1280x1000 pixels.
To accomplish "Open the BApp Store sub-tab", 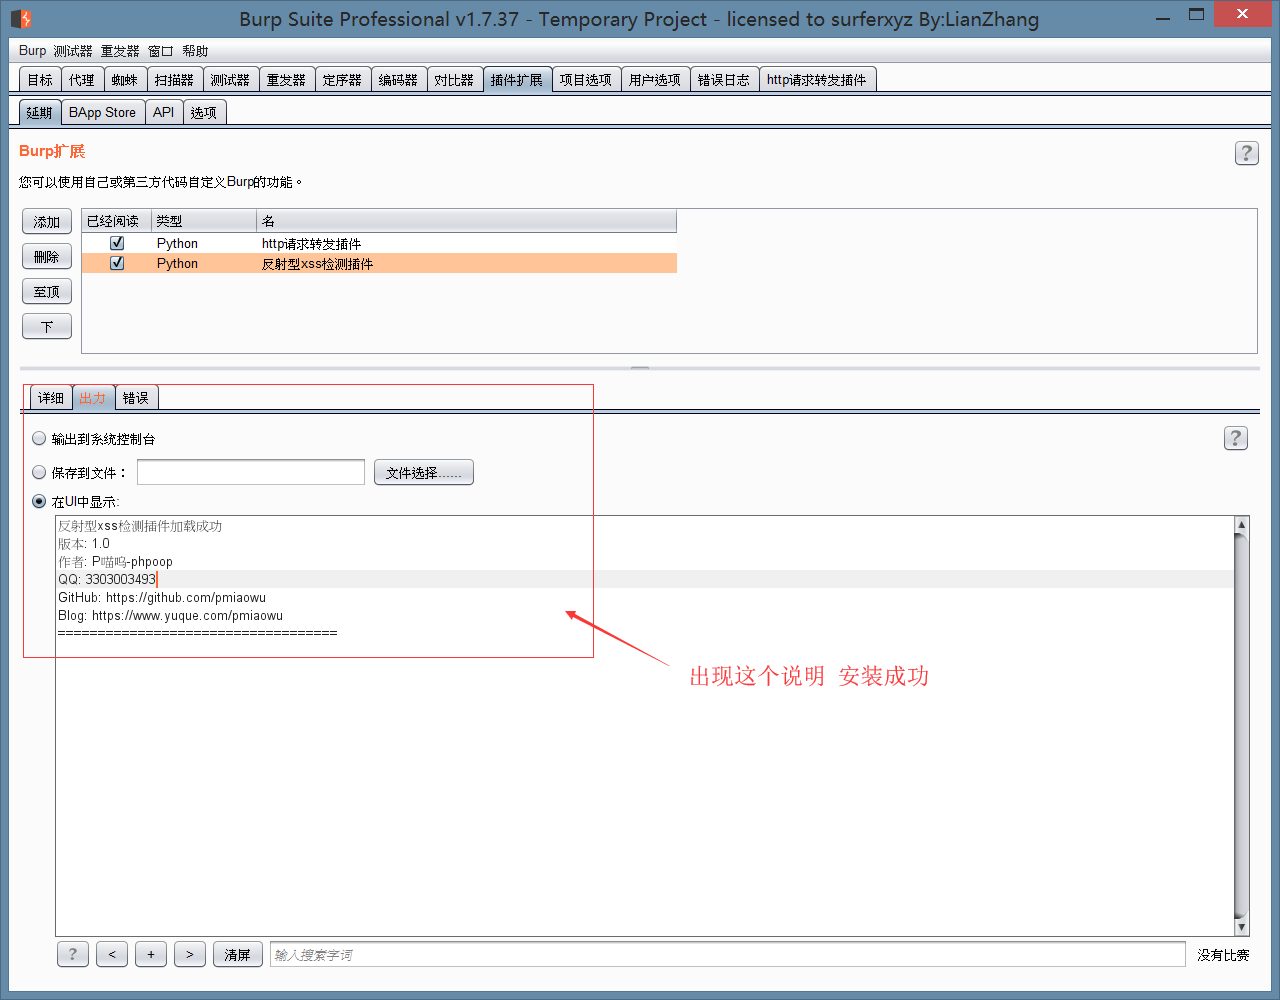I will 103,112.
